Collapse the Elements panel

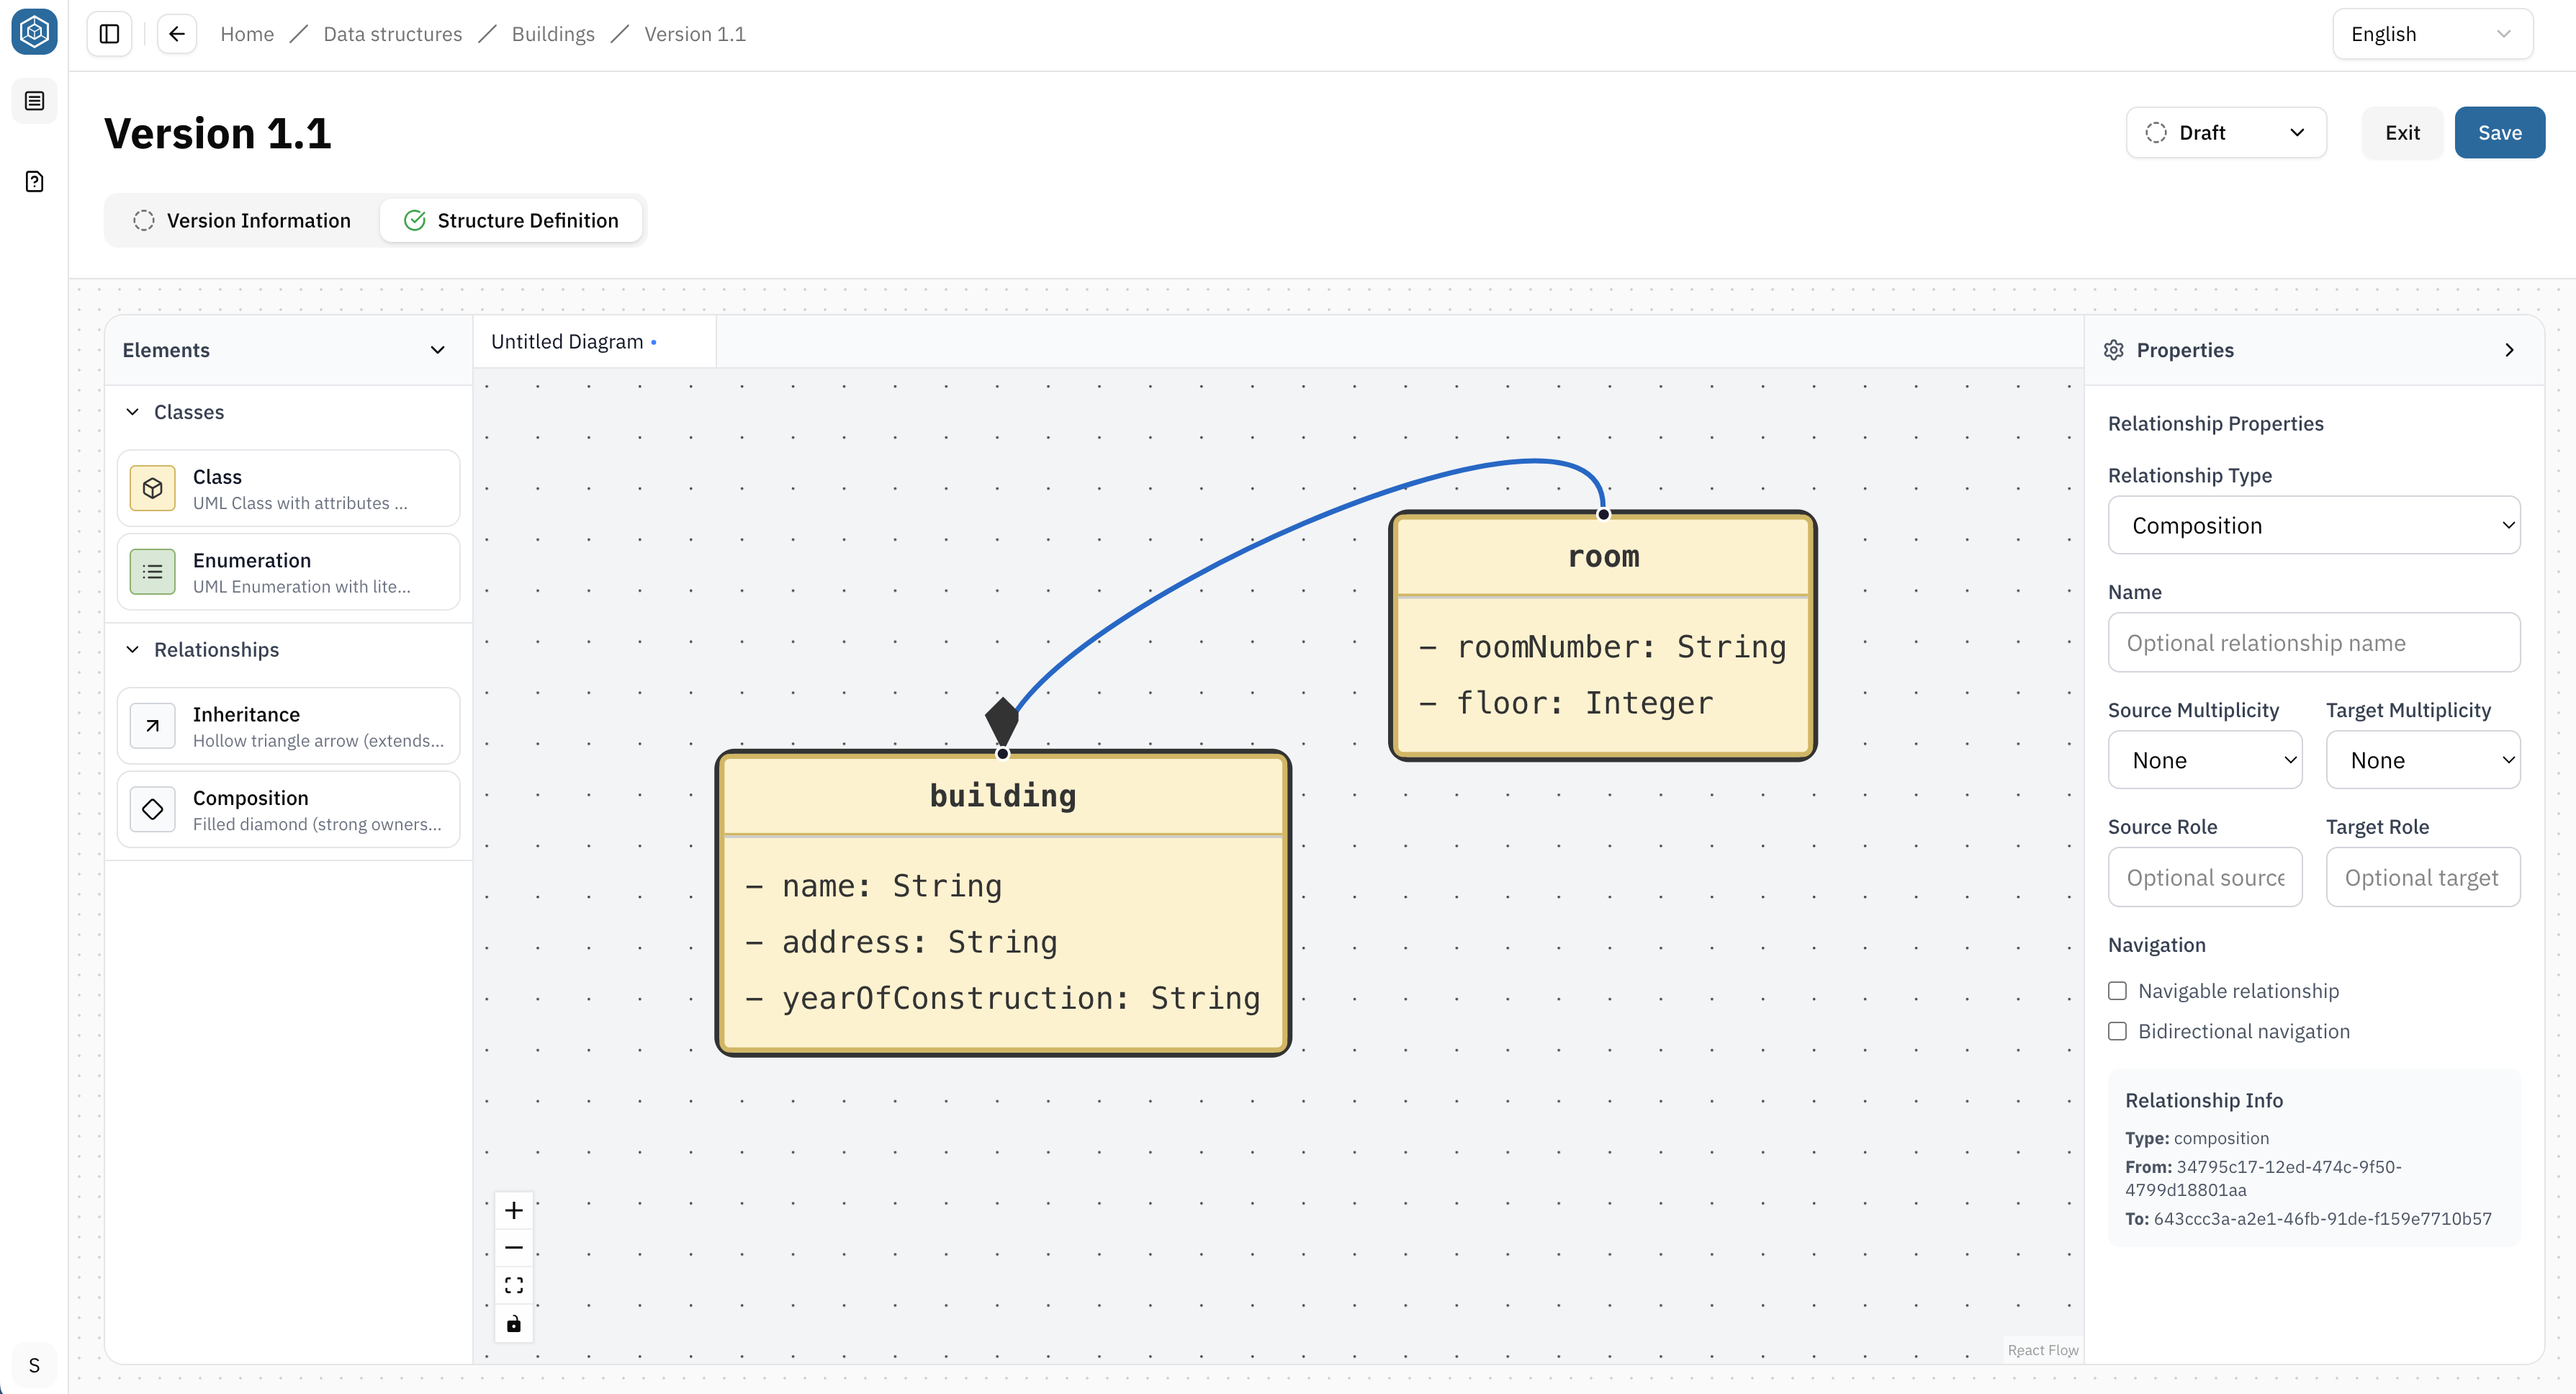pyautogui.click(x=437, y=350)
